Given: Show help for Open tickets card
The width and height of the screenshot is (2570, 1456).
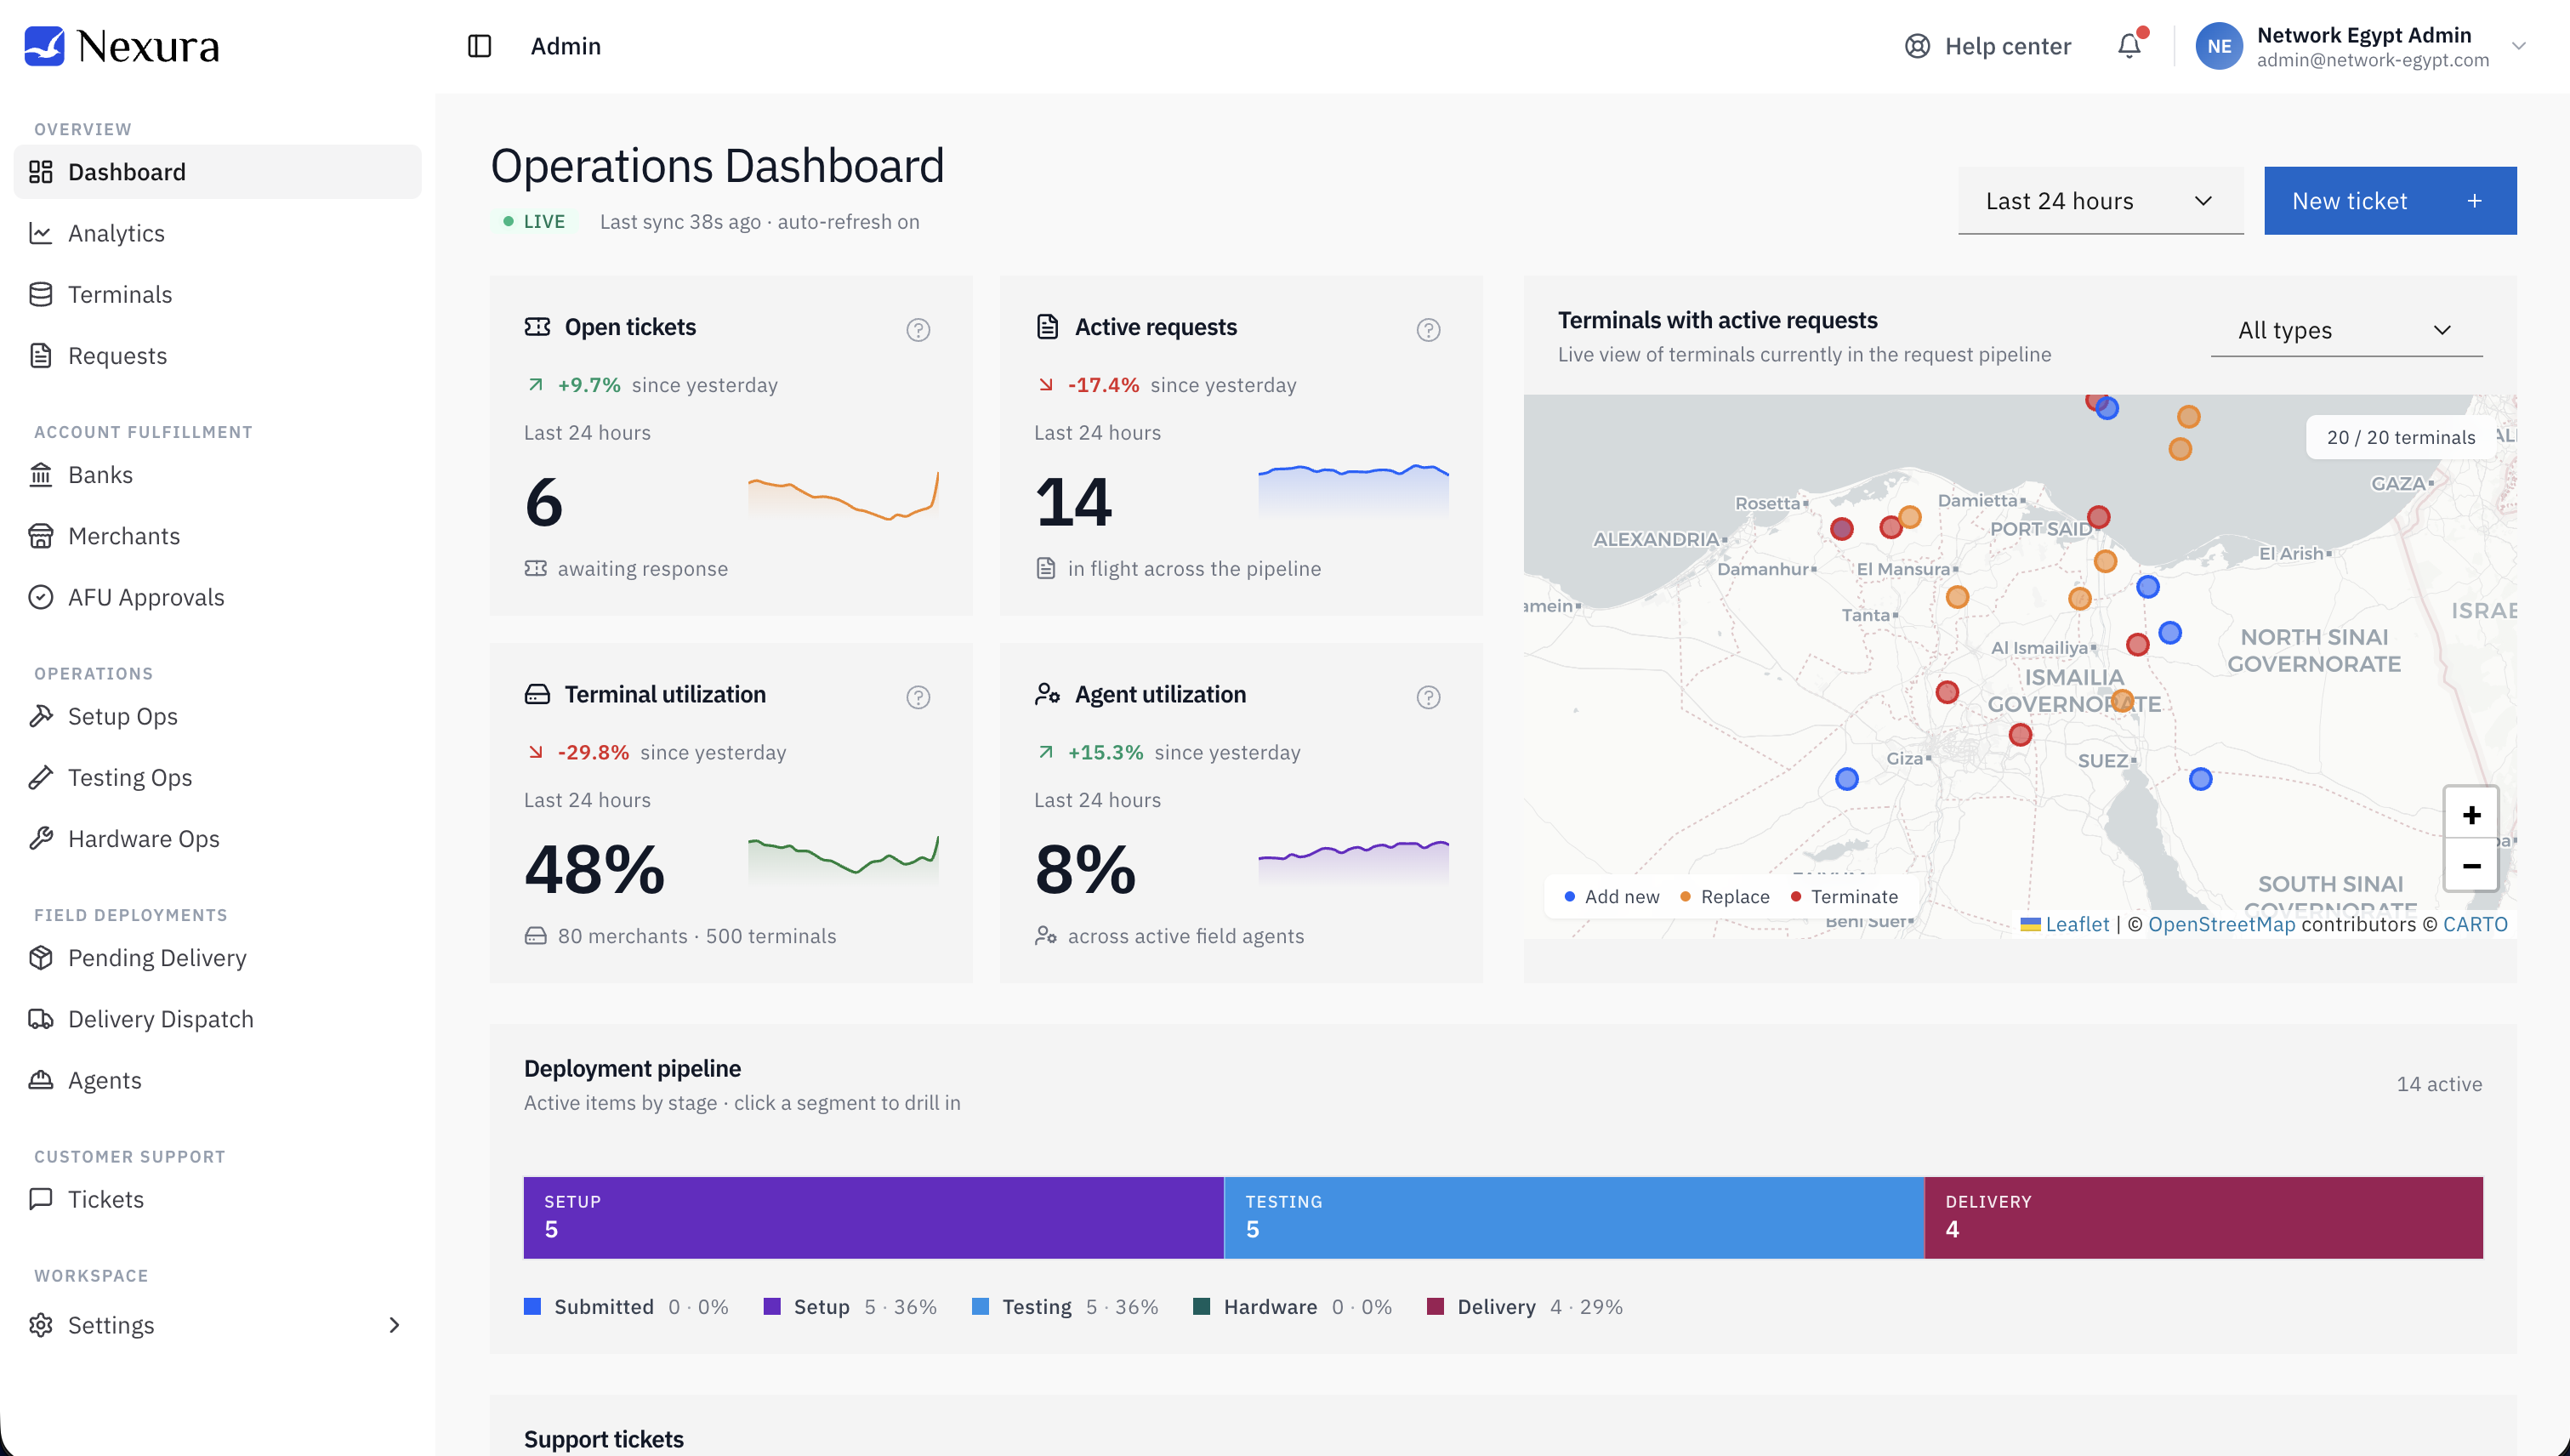Looking at the screenshot, I should (918, 330).
